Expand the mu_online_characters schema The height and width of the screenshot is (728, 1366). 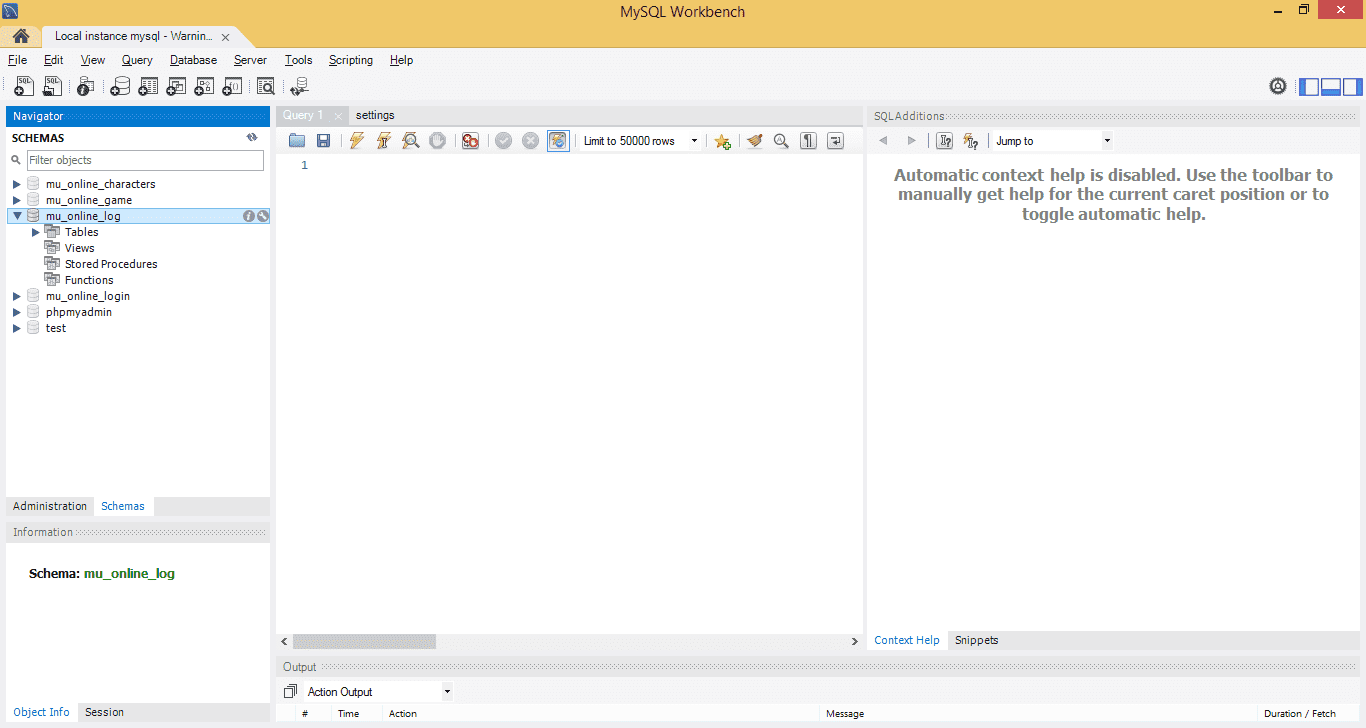17,184
